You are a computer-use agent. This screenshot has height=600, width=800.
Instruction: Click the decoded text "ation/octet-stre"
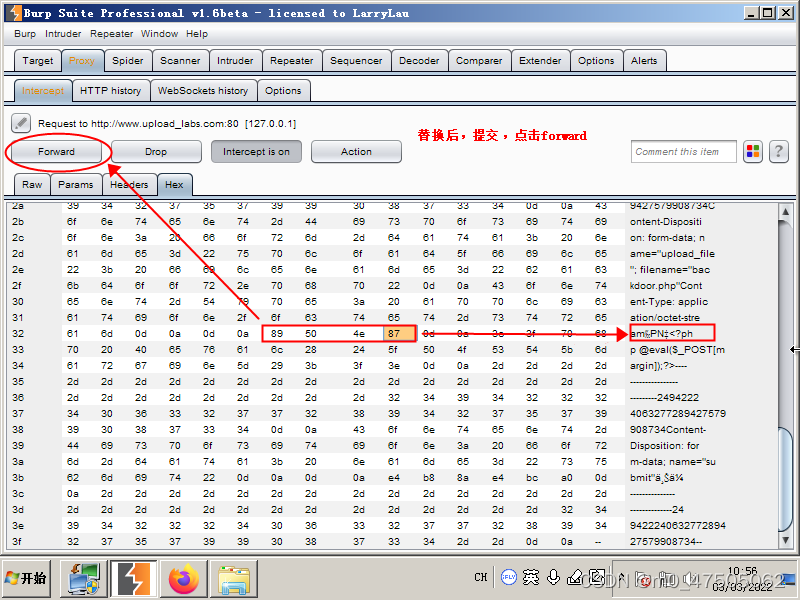tap(665, 318)
